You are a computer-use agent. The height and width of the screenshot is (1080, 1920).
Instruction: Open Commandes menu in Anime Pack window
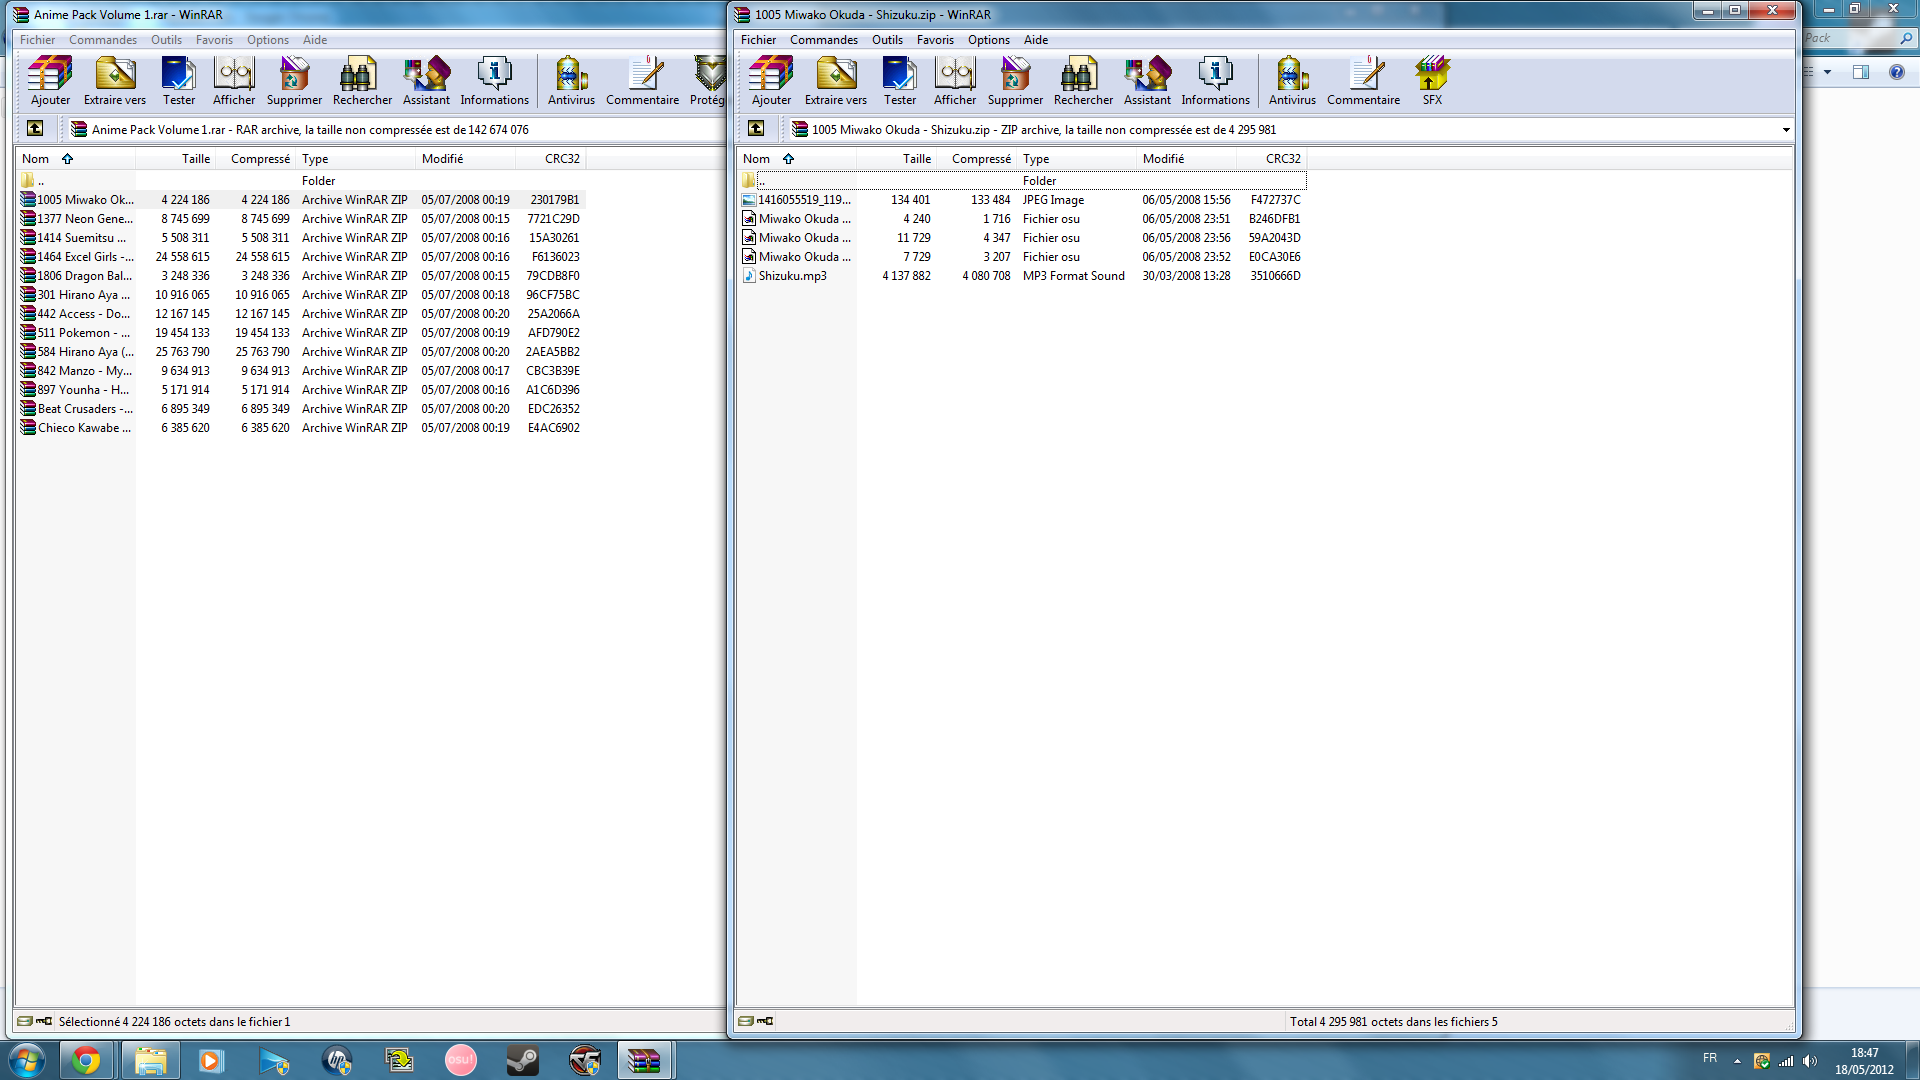tap(103, 40)
